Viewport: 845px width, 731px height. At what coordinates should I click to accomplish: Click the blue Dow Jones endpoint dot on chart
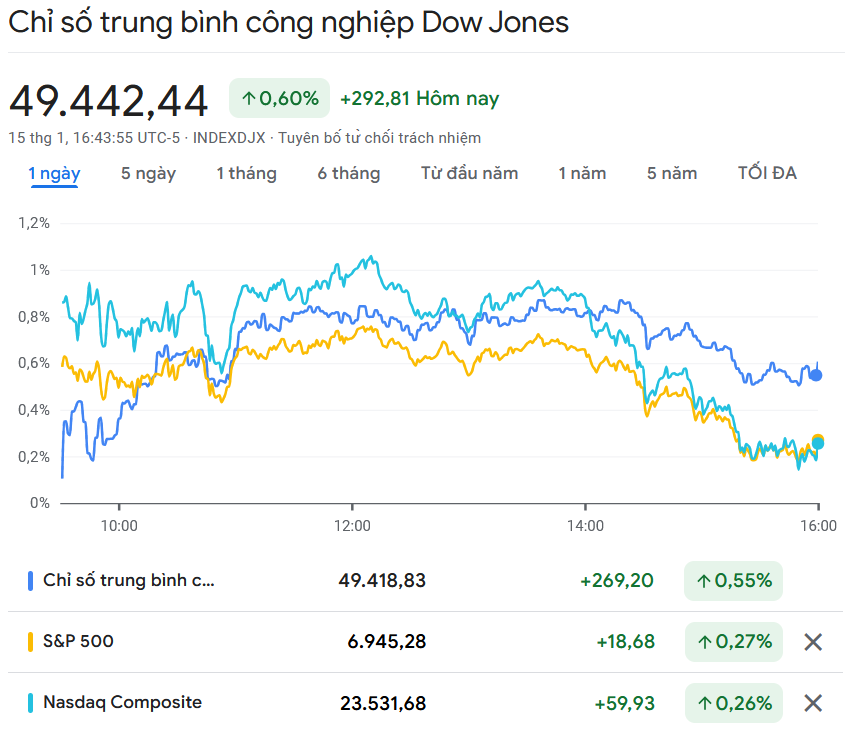(x=816, y=375)
